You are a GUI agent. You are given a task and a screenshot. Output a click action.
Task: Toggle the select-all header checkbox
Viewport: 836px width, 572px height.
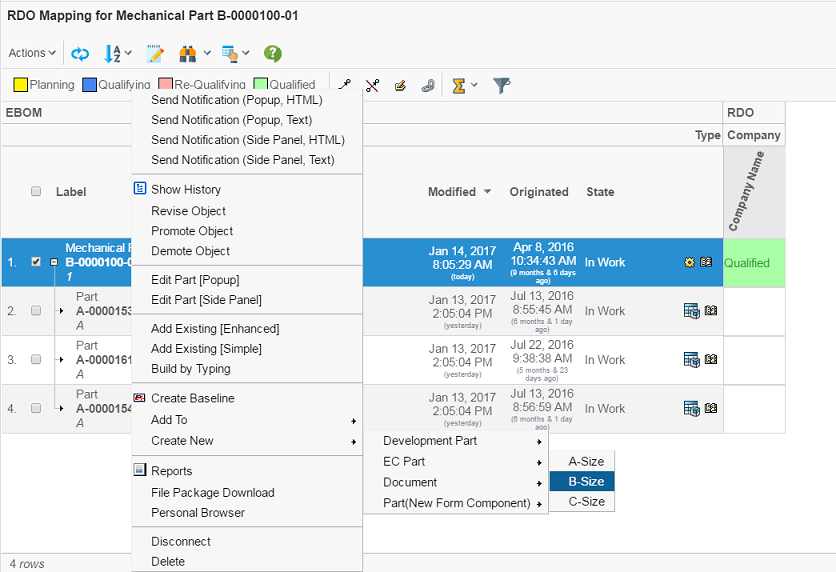click(x=36, y=192)
